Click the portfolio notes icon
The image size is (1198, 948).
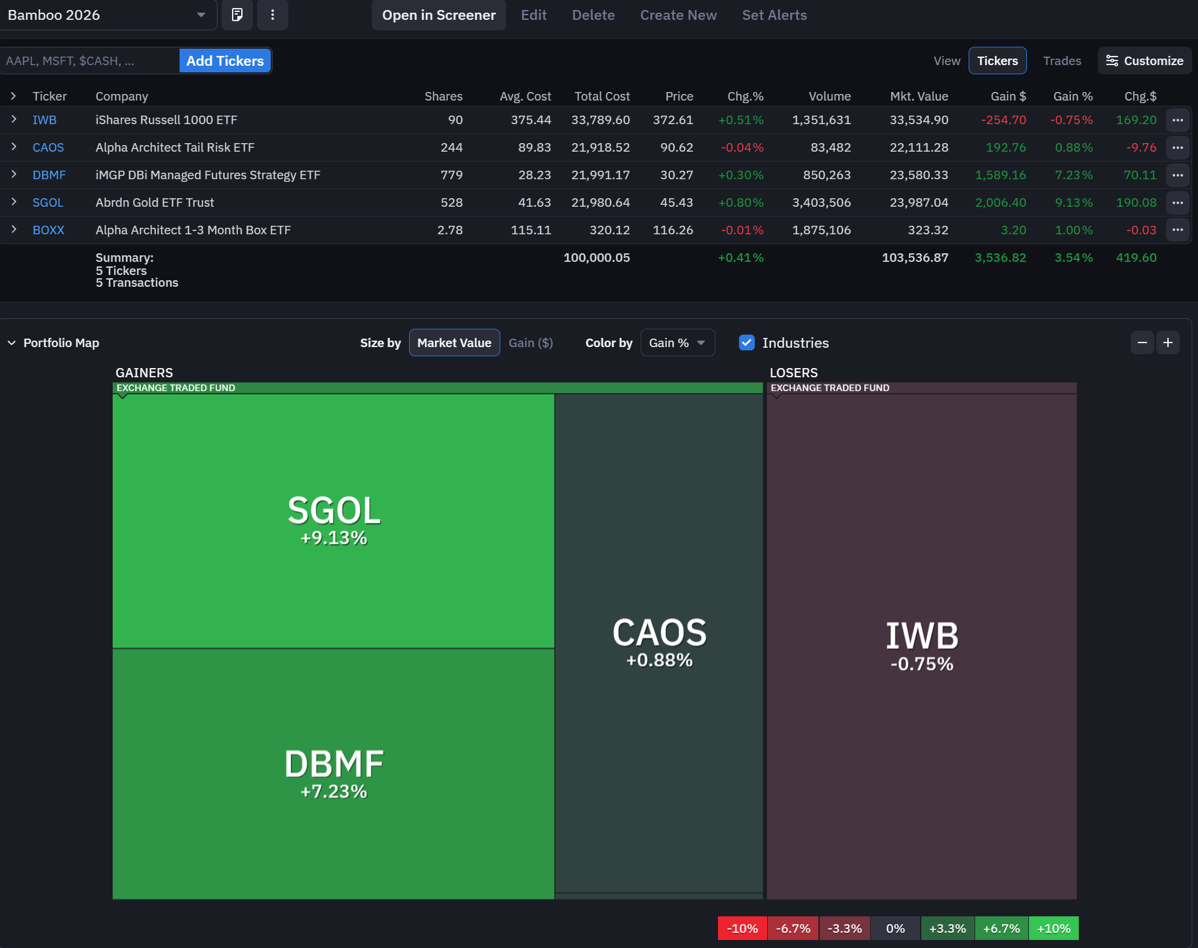click(x=237, y=15)
